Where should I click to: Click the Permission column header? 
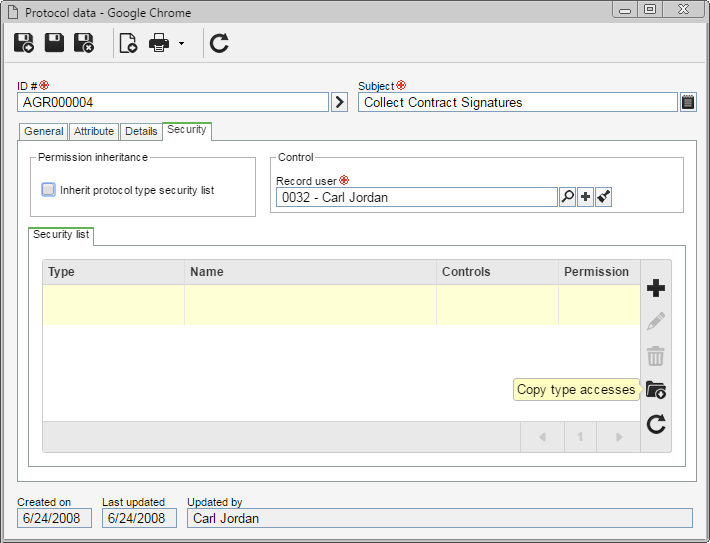pyautogui.click(x=599, y=272)
